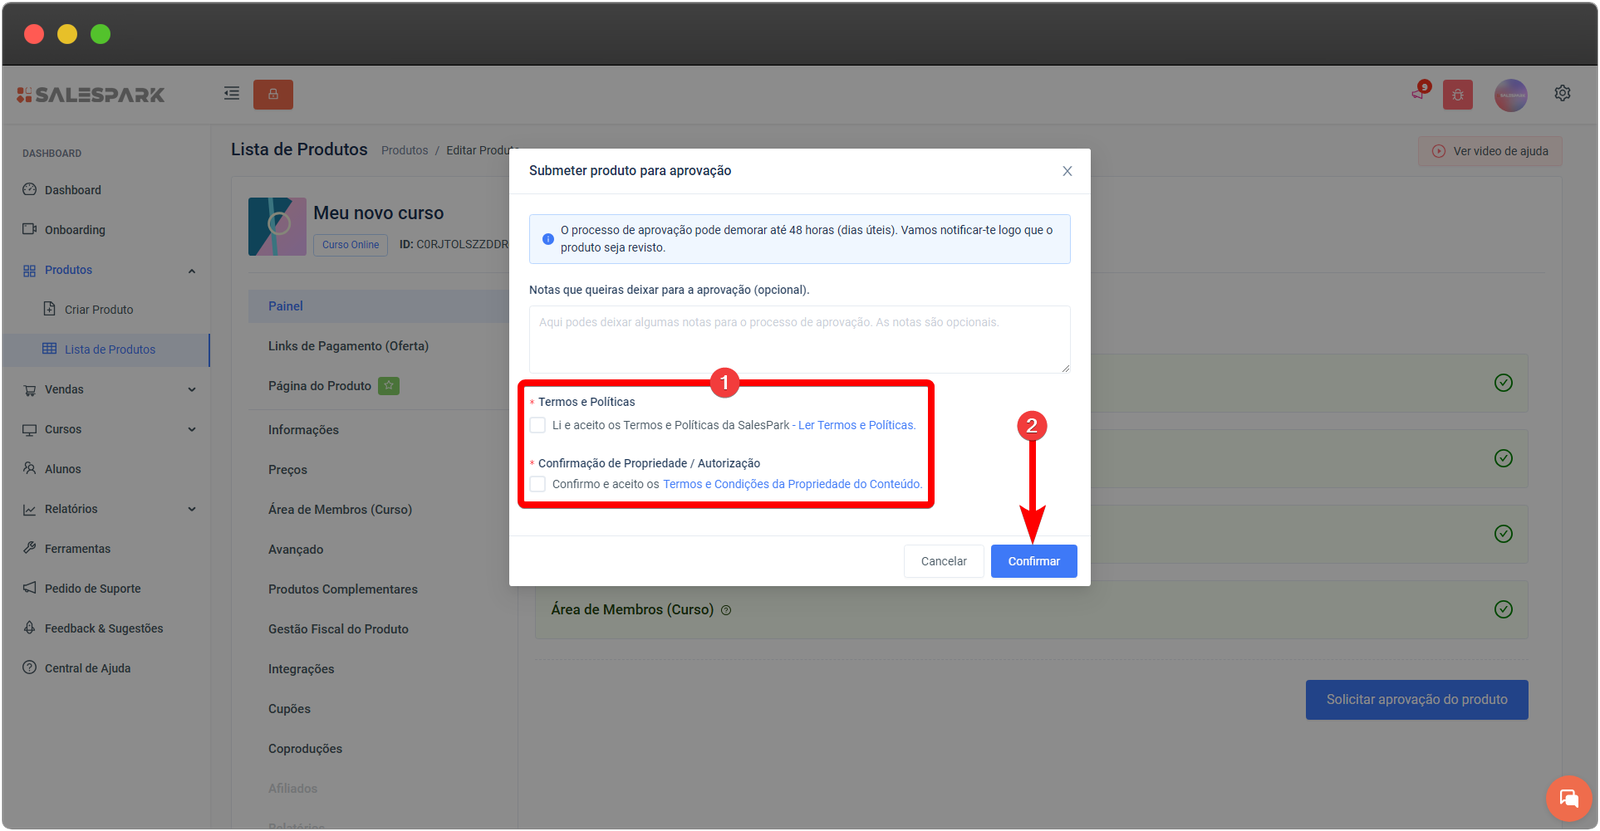Image resolution: width=1600 pixels, height=831 pixels.
Task: Open notifications megaphone icon
Action: pos(1418,93)
